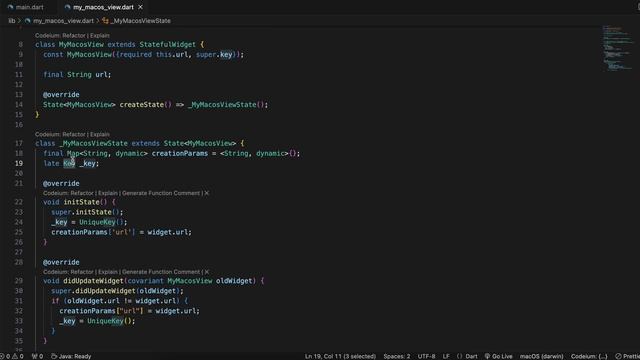
Task: Click 'super.initState();' on line 23
Action: coord(87,212)
